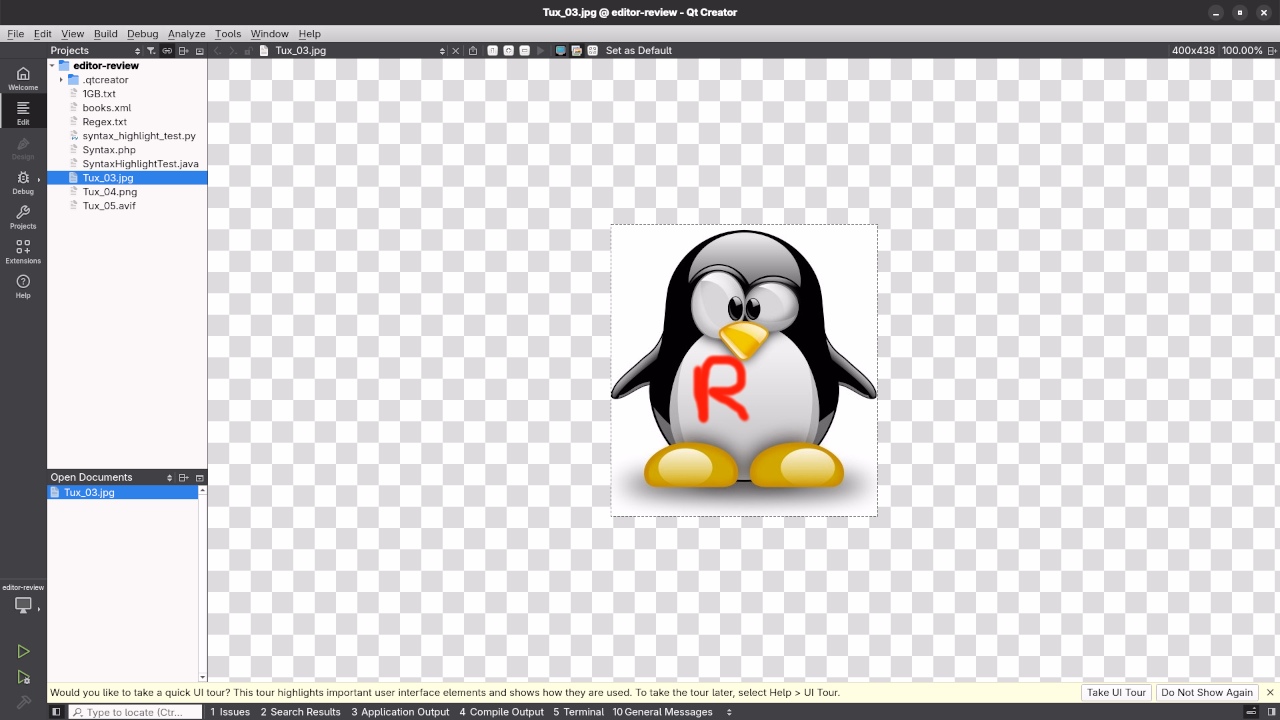The width and height of the screenshot is (1280, 720).
Task: Click the Type to locate input field
Action: pos(134,712)
